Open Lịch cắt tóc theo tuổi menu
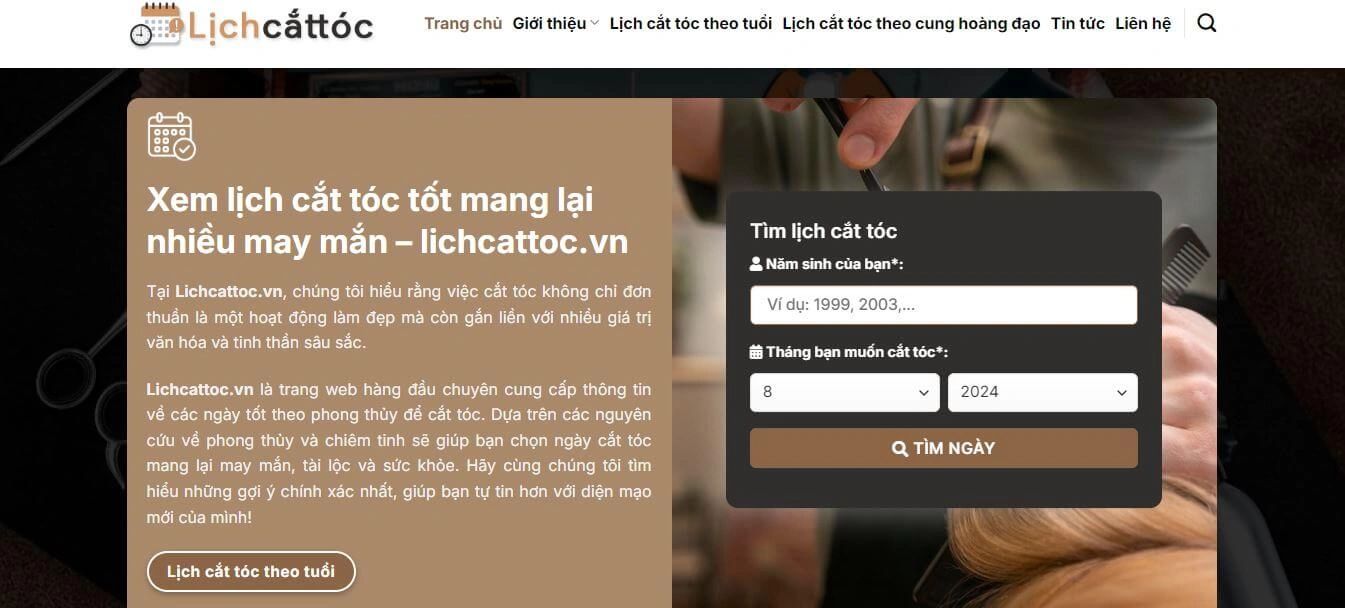The width and height of the screenshot is (1345, 608). pos(691,23)
